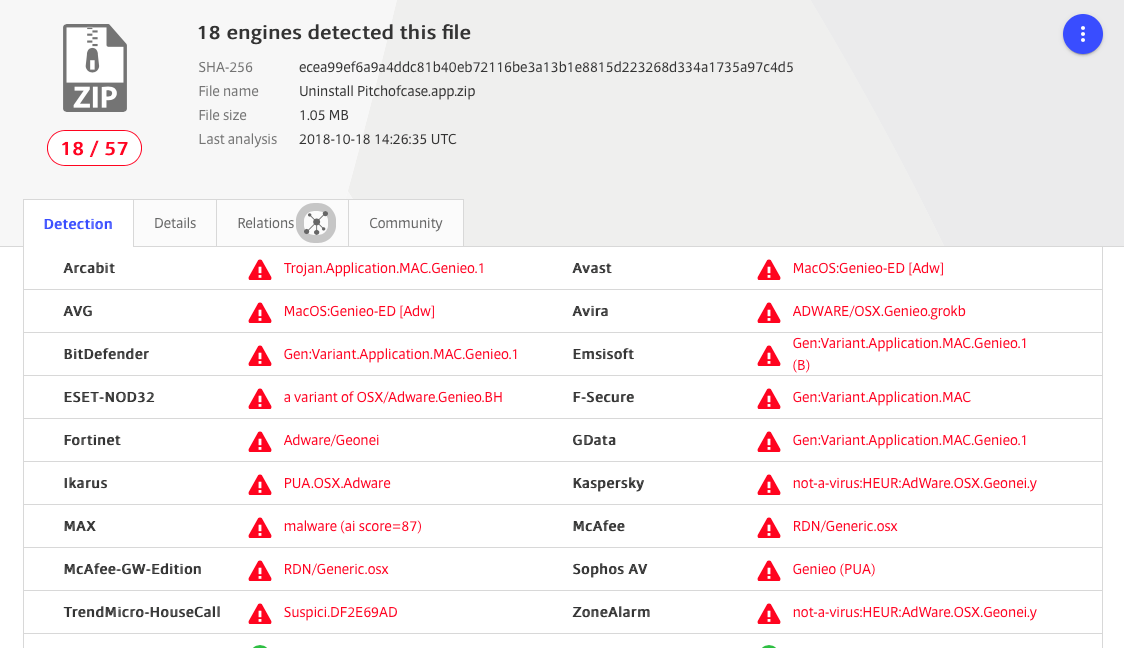The image size is (1124, 648).
Task: Click the SHA-256 hash value
Action: click(x=546, y=67)
